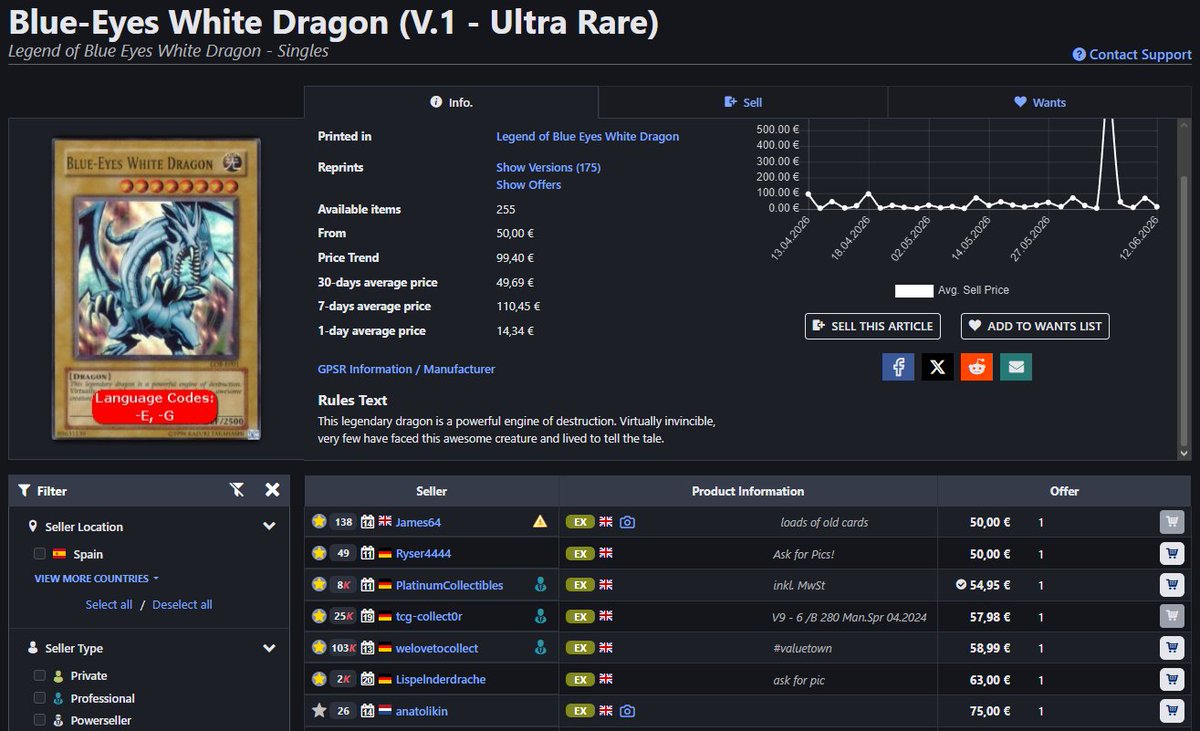Screen dimensions: 1200x731
Task: Click the Offer column header
Action: (x=1064, y=491)
